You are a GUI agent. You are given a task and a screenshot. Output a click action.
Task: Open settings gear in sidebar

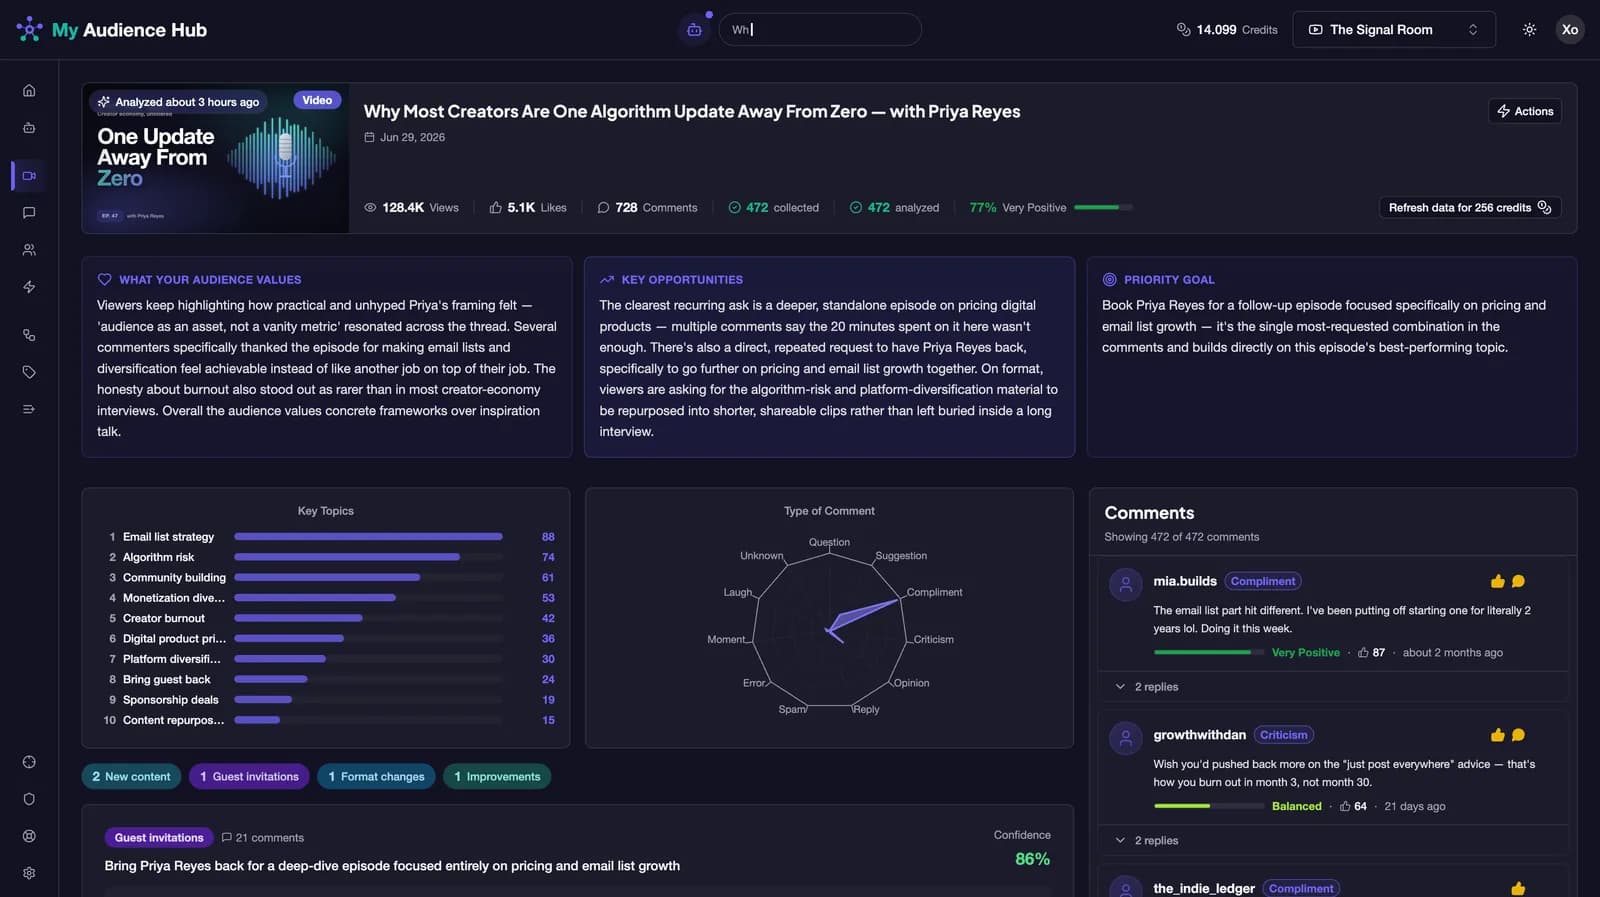coord(29,873)
